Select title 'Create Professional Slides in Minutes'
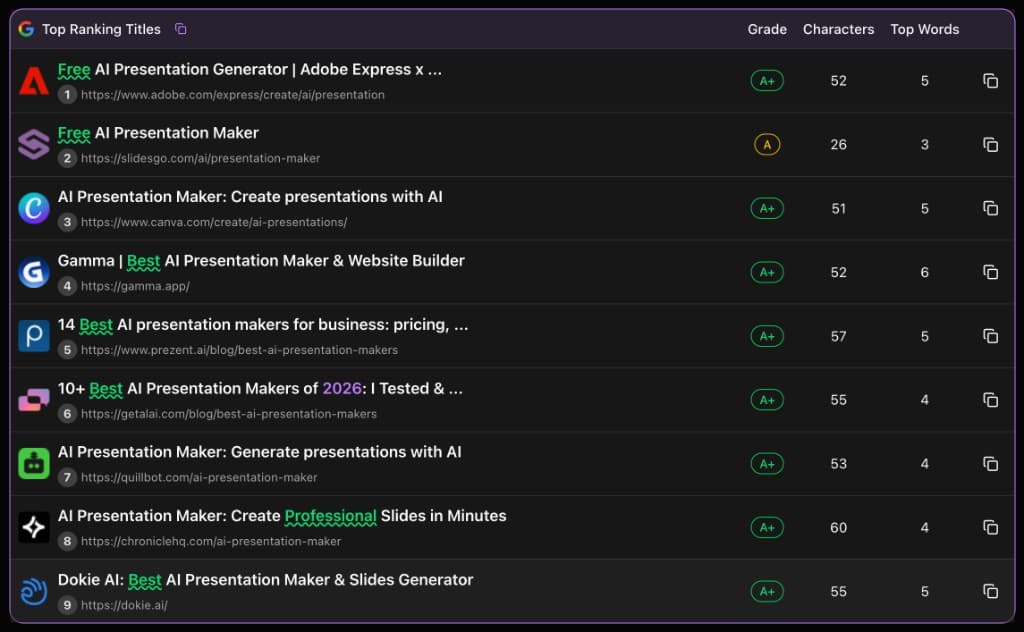This screenshot has width=1024, height=632. pyautogui.click(x=368, y=516)
